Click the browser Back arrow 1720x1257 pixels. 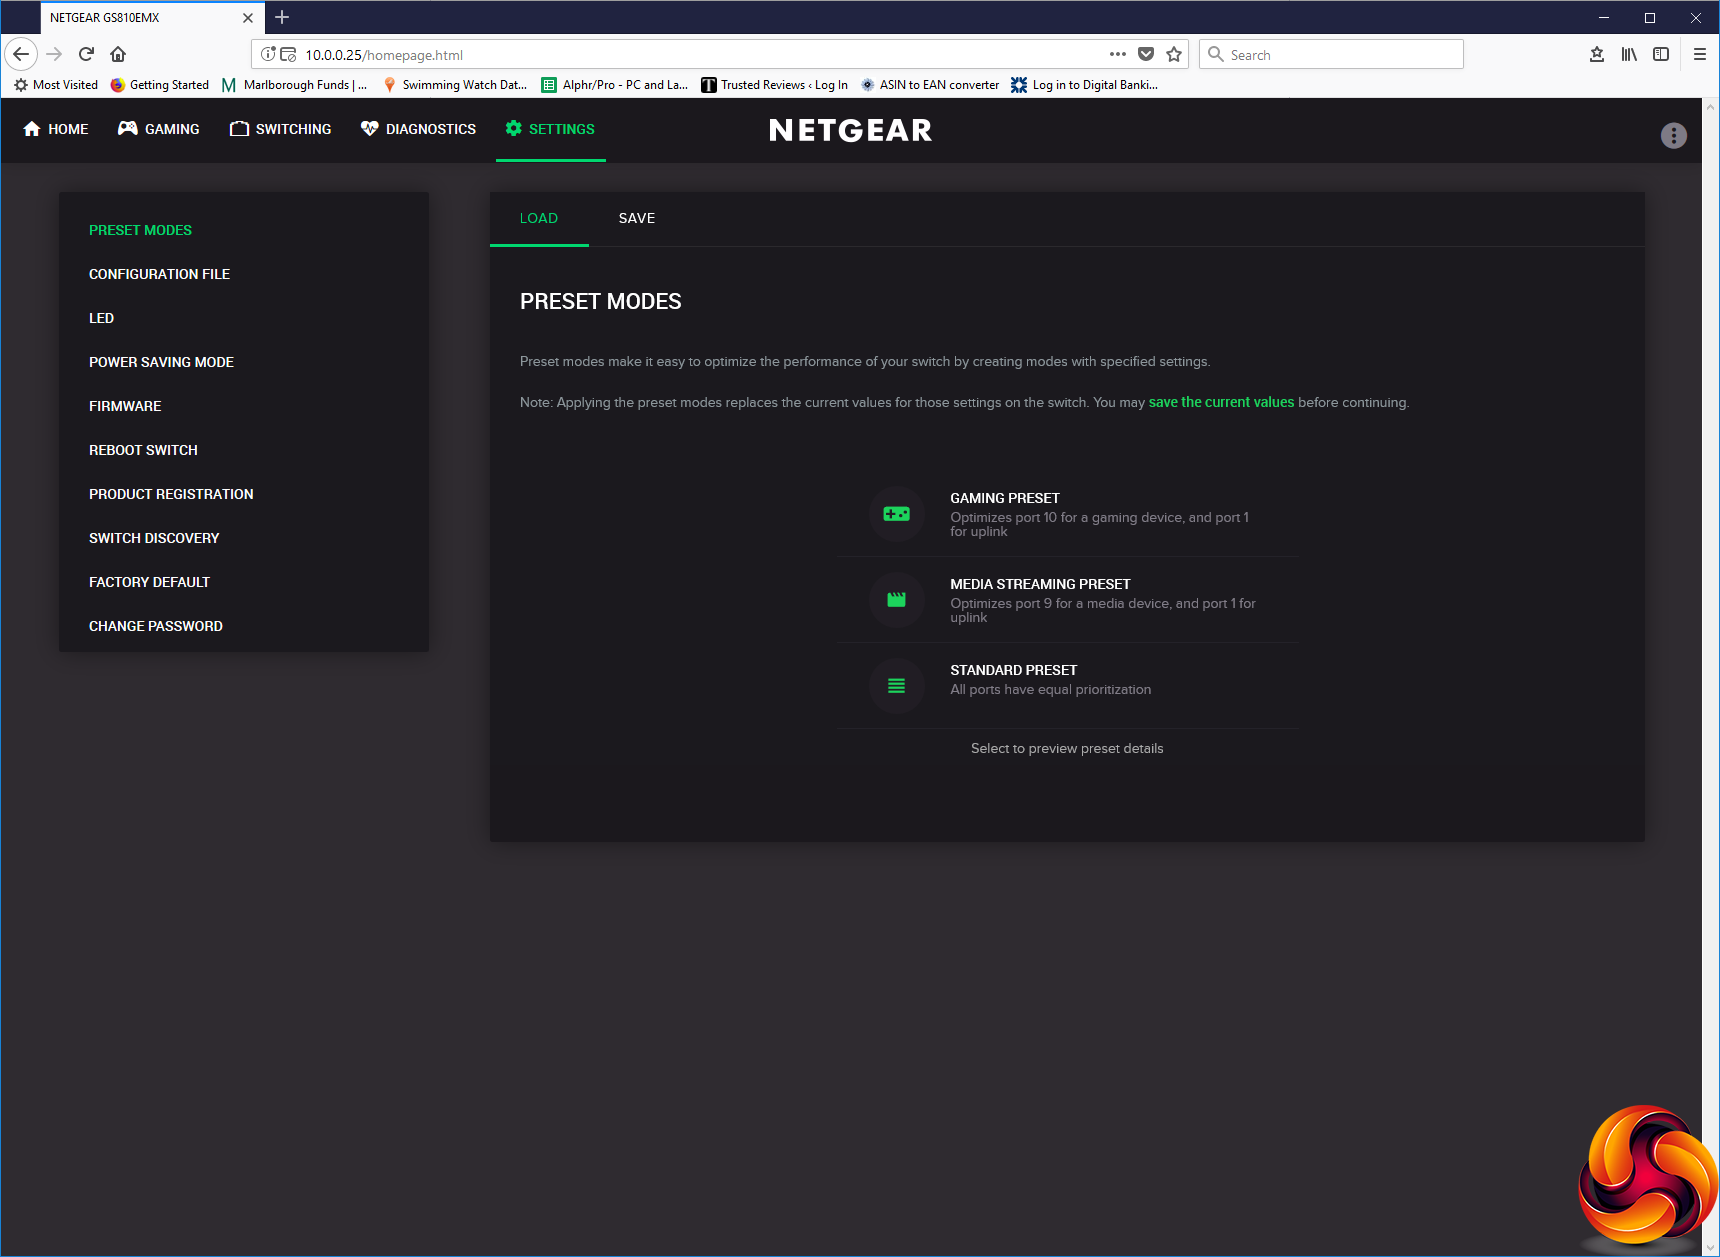pyautogui.click(x=21, y=54)
